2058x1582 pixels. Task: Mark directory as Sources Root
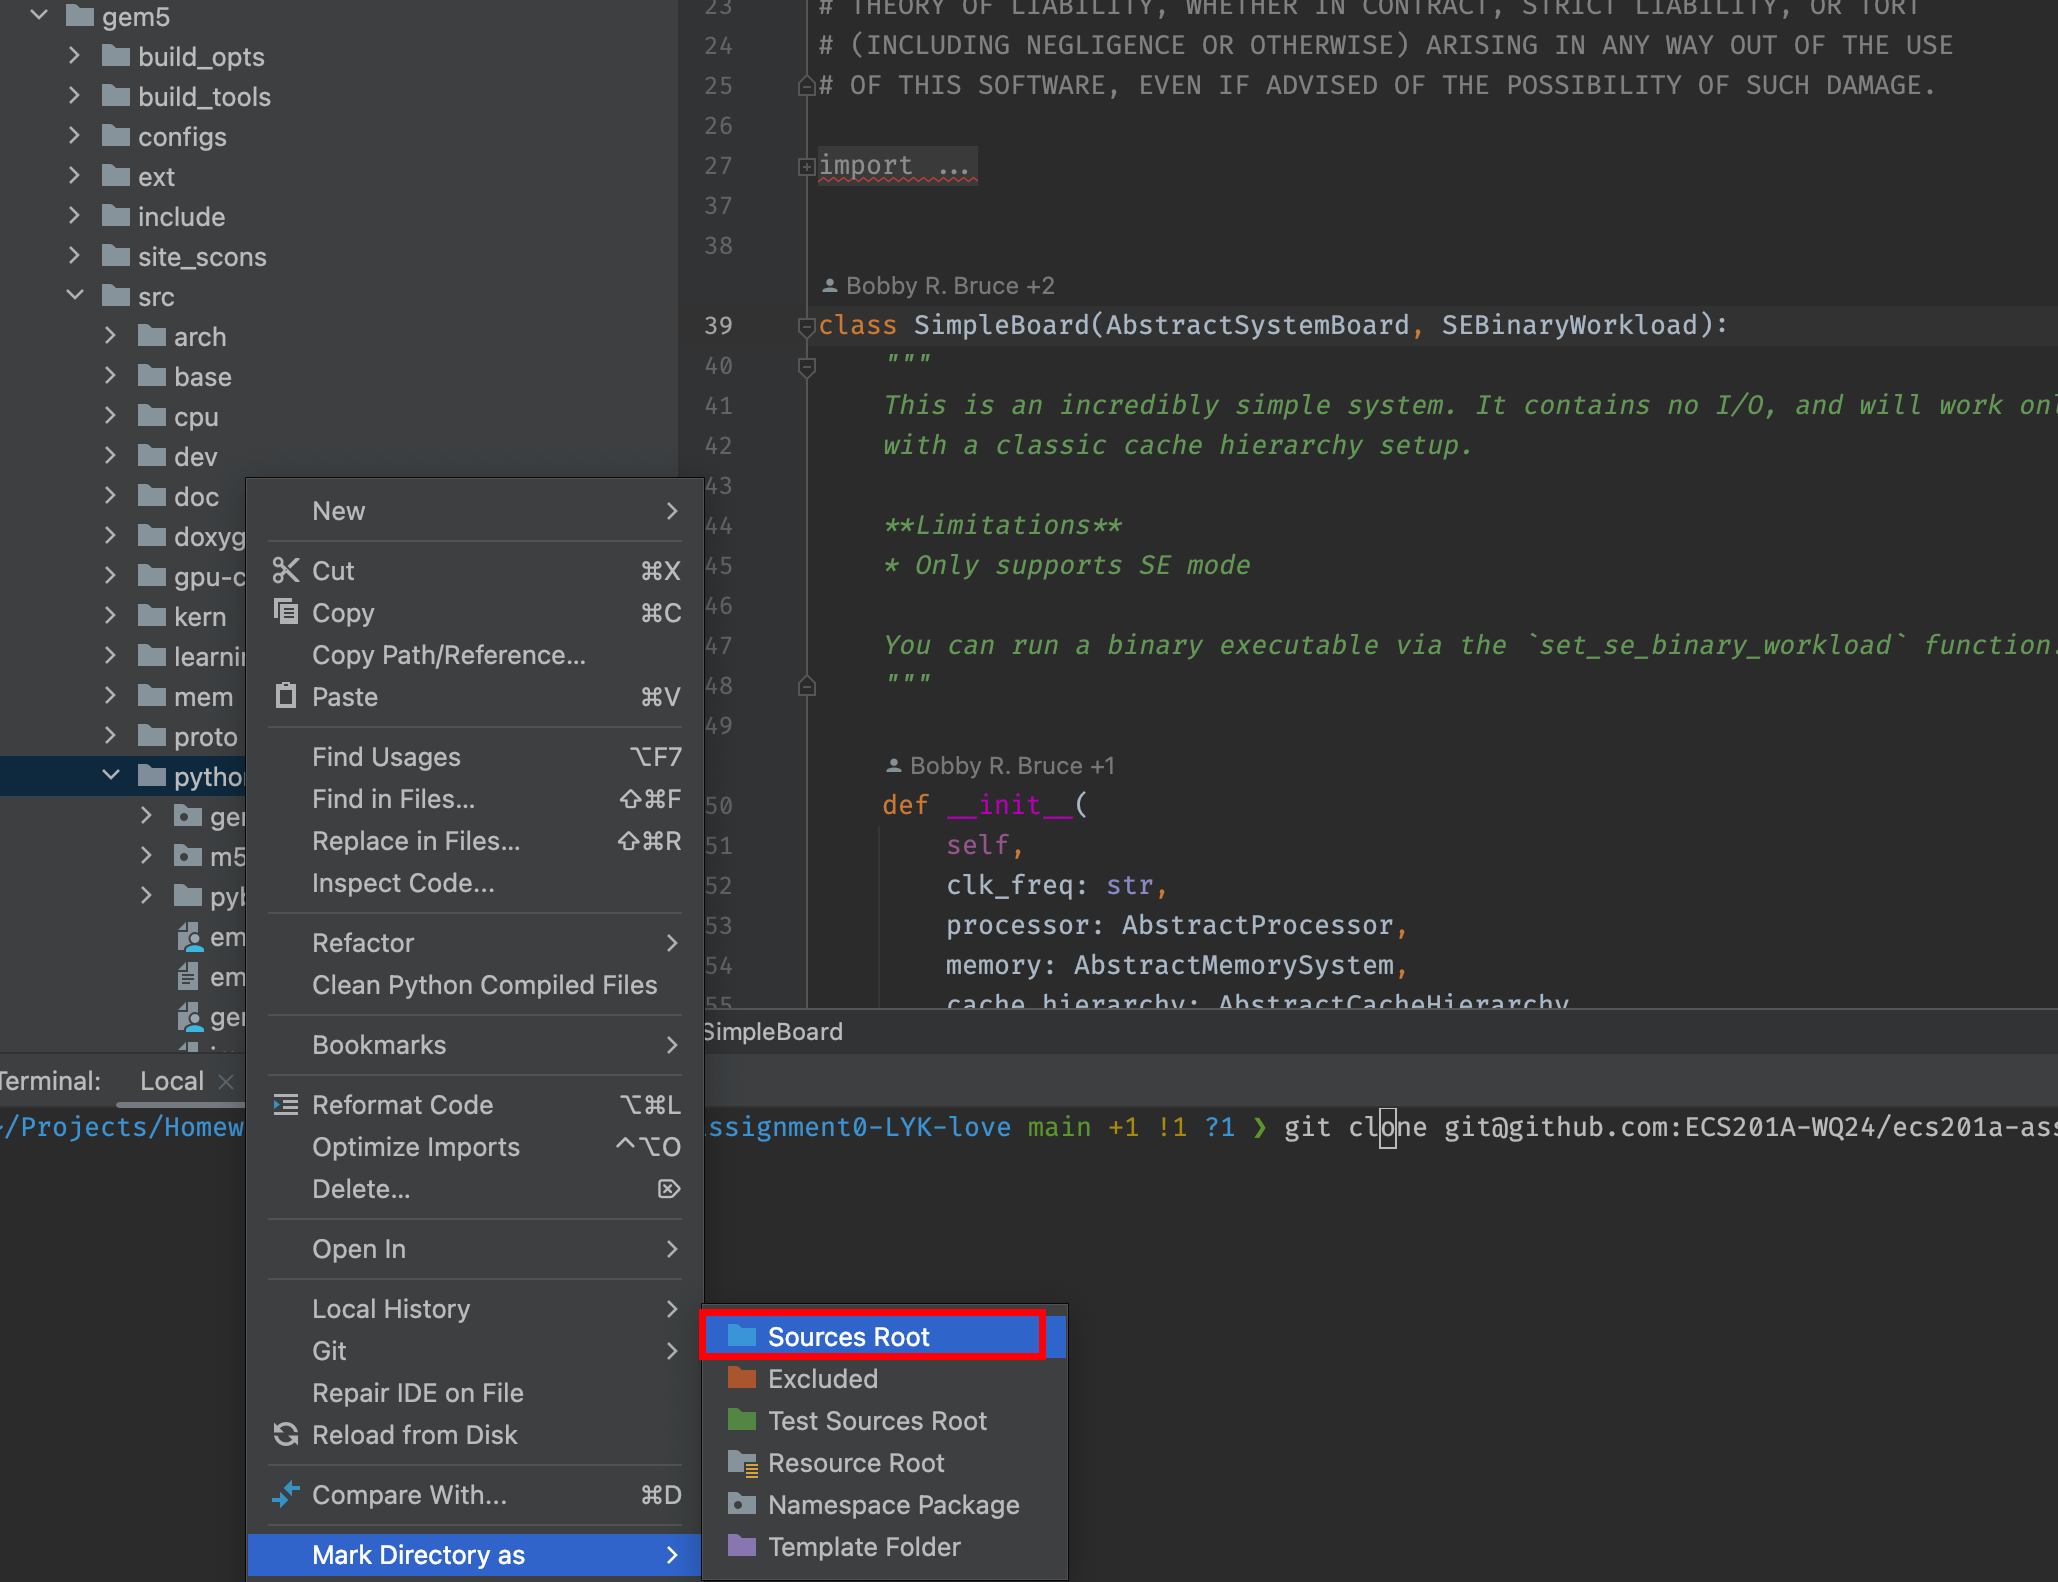pos(848,1337)
